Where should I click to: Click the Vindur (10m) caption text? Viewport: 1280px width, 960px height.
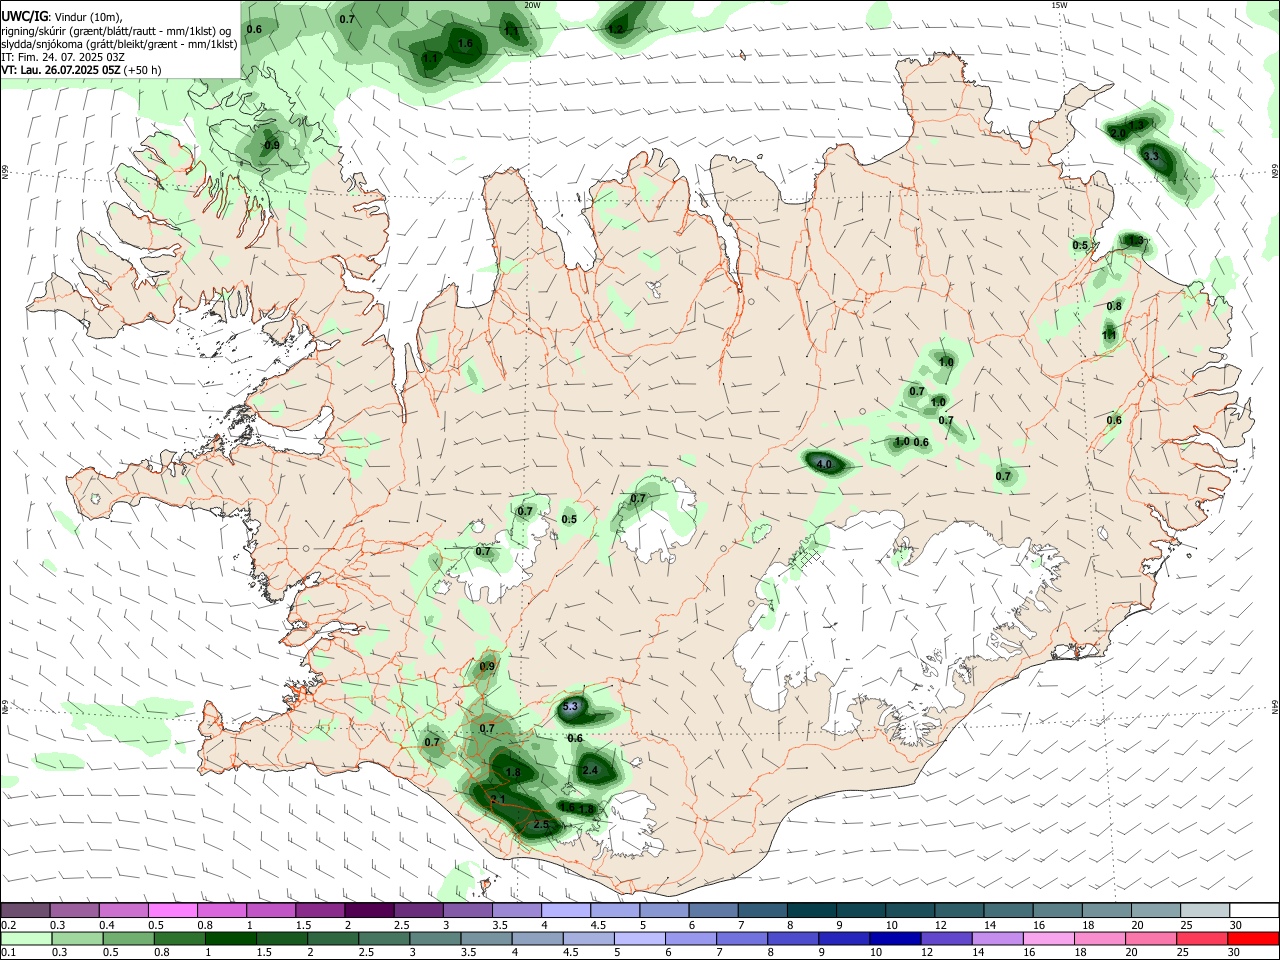point(88,17)
